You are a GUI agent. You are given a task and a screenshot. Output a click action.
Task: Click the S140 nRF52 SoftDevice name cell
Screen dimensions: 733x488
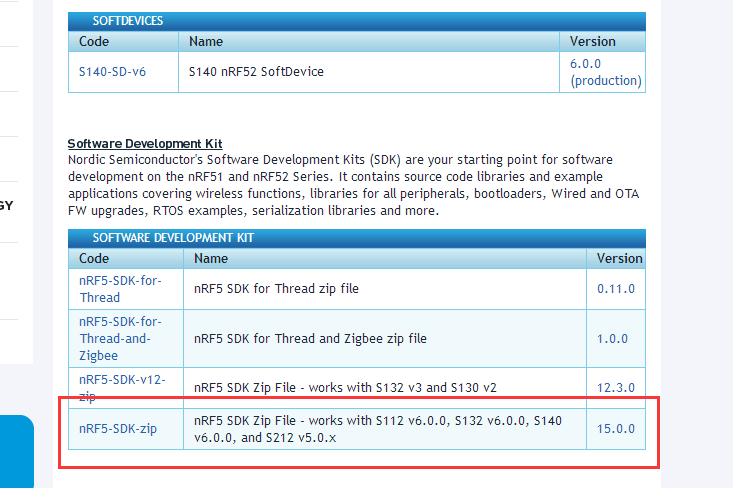pos(256,72)
